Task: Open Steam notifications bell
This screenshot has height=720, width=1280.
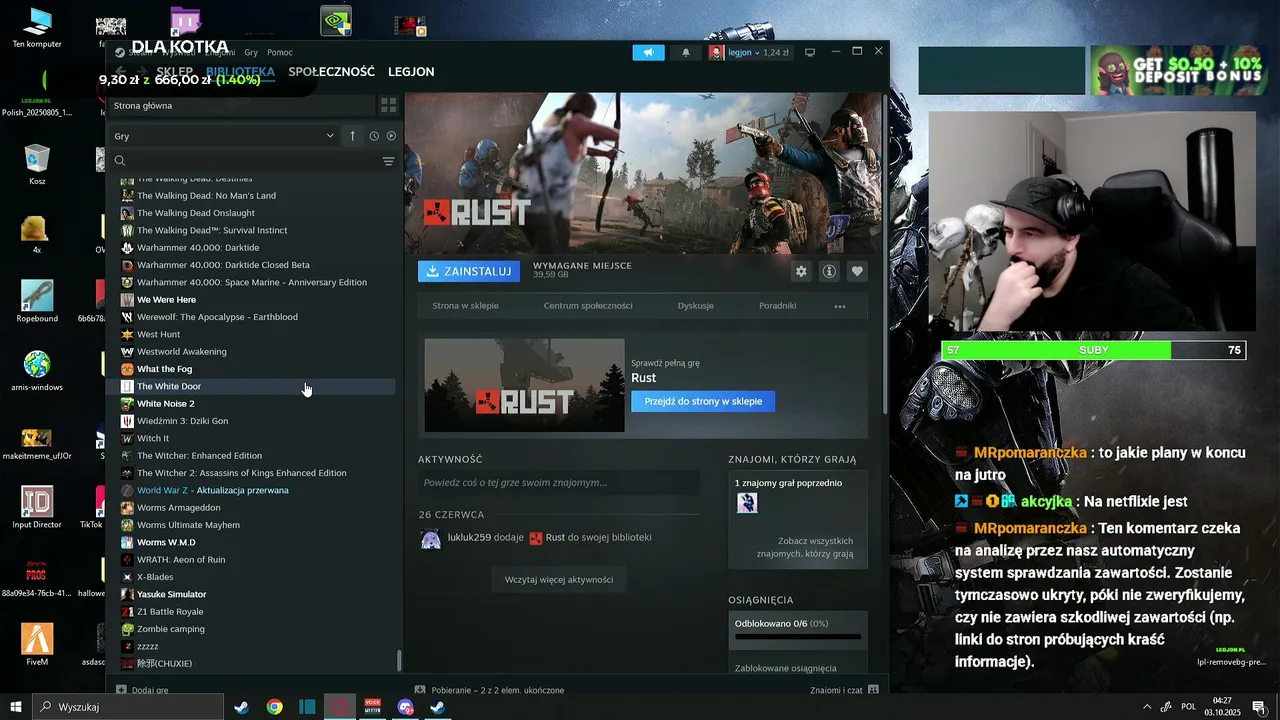Action: coord(685,53)
